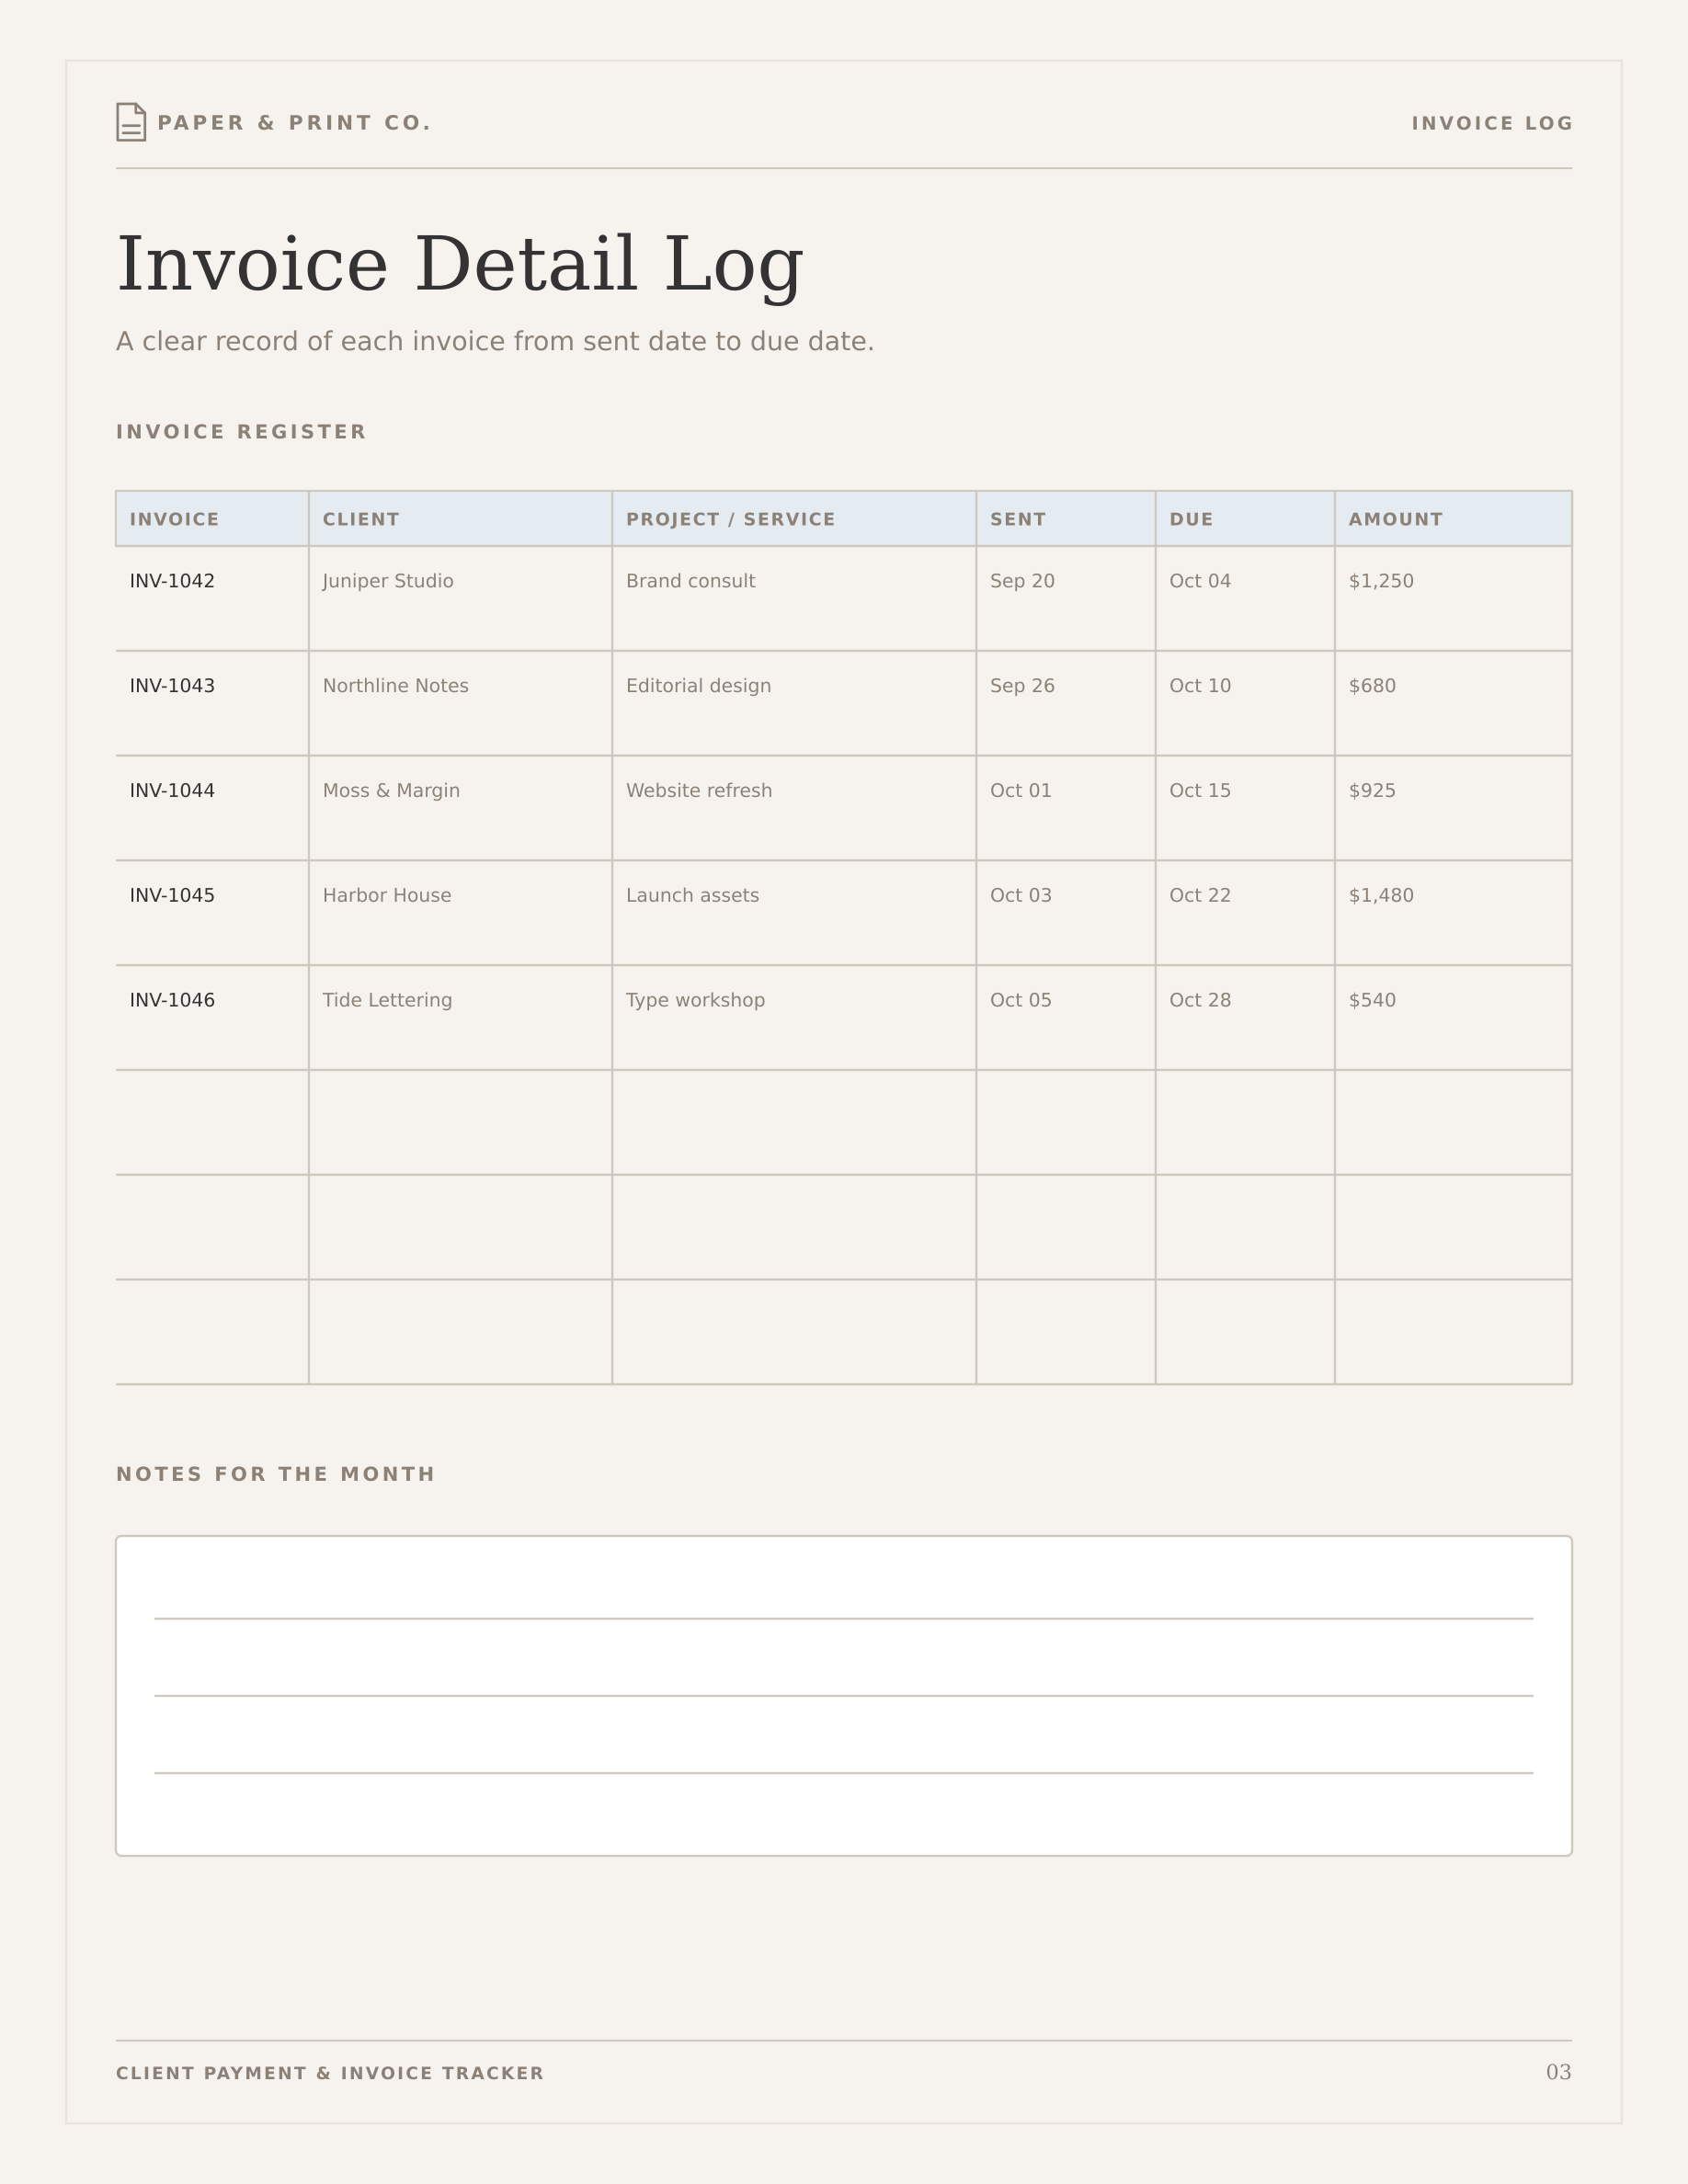Select invoice number INV-1044
The image size is (1688, 2184).
(x=172, y=791)
